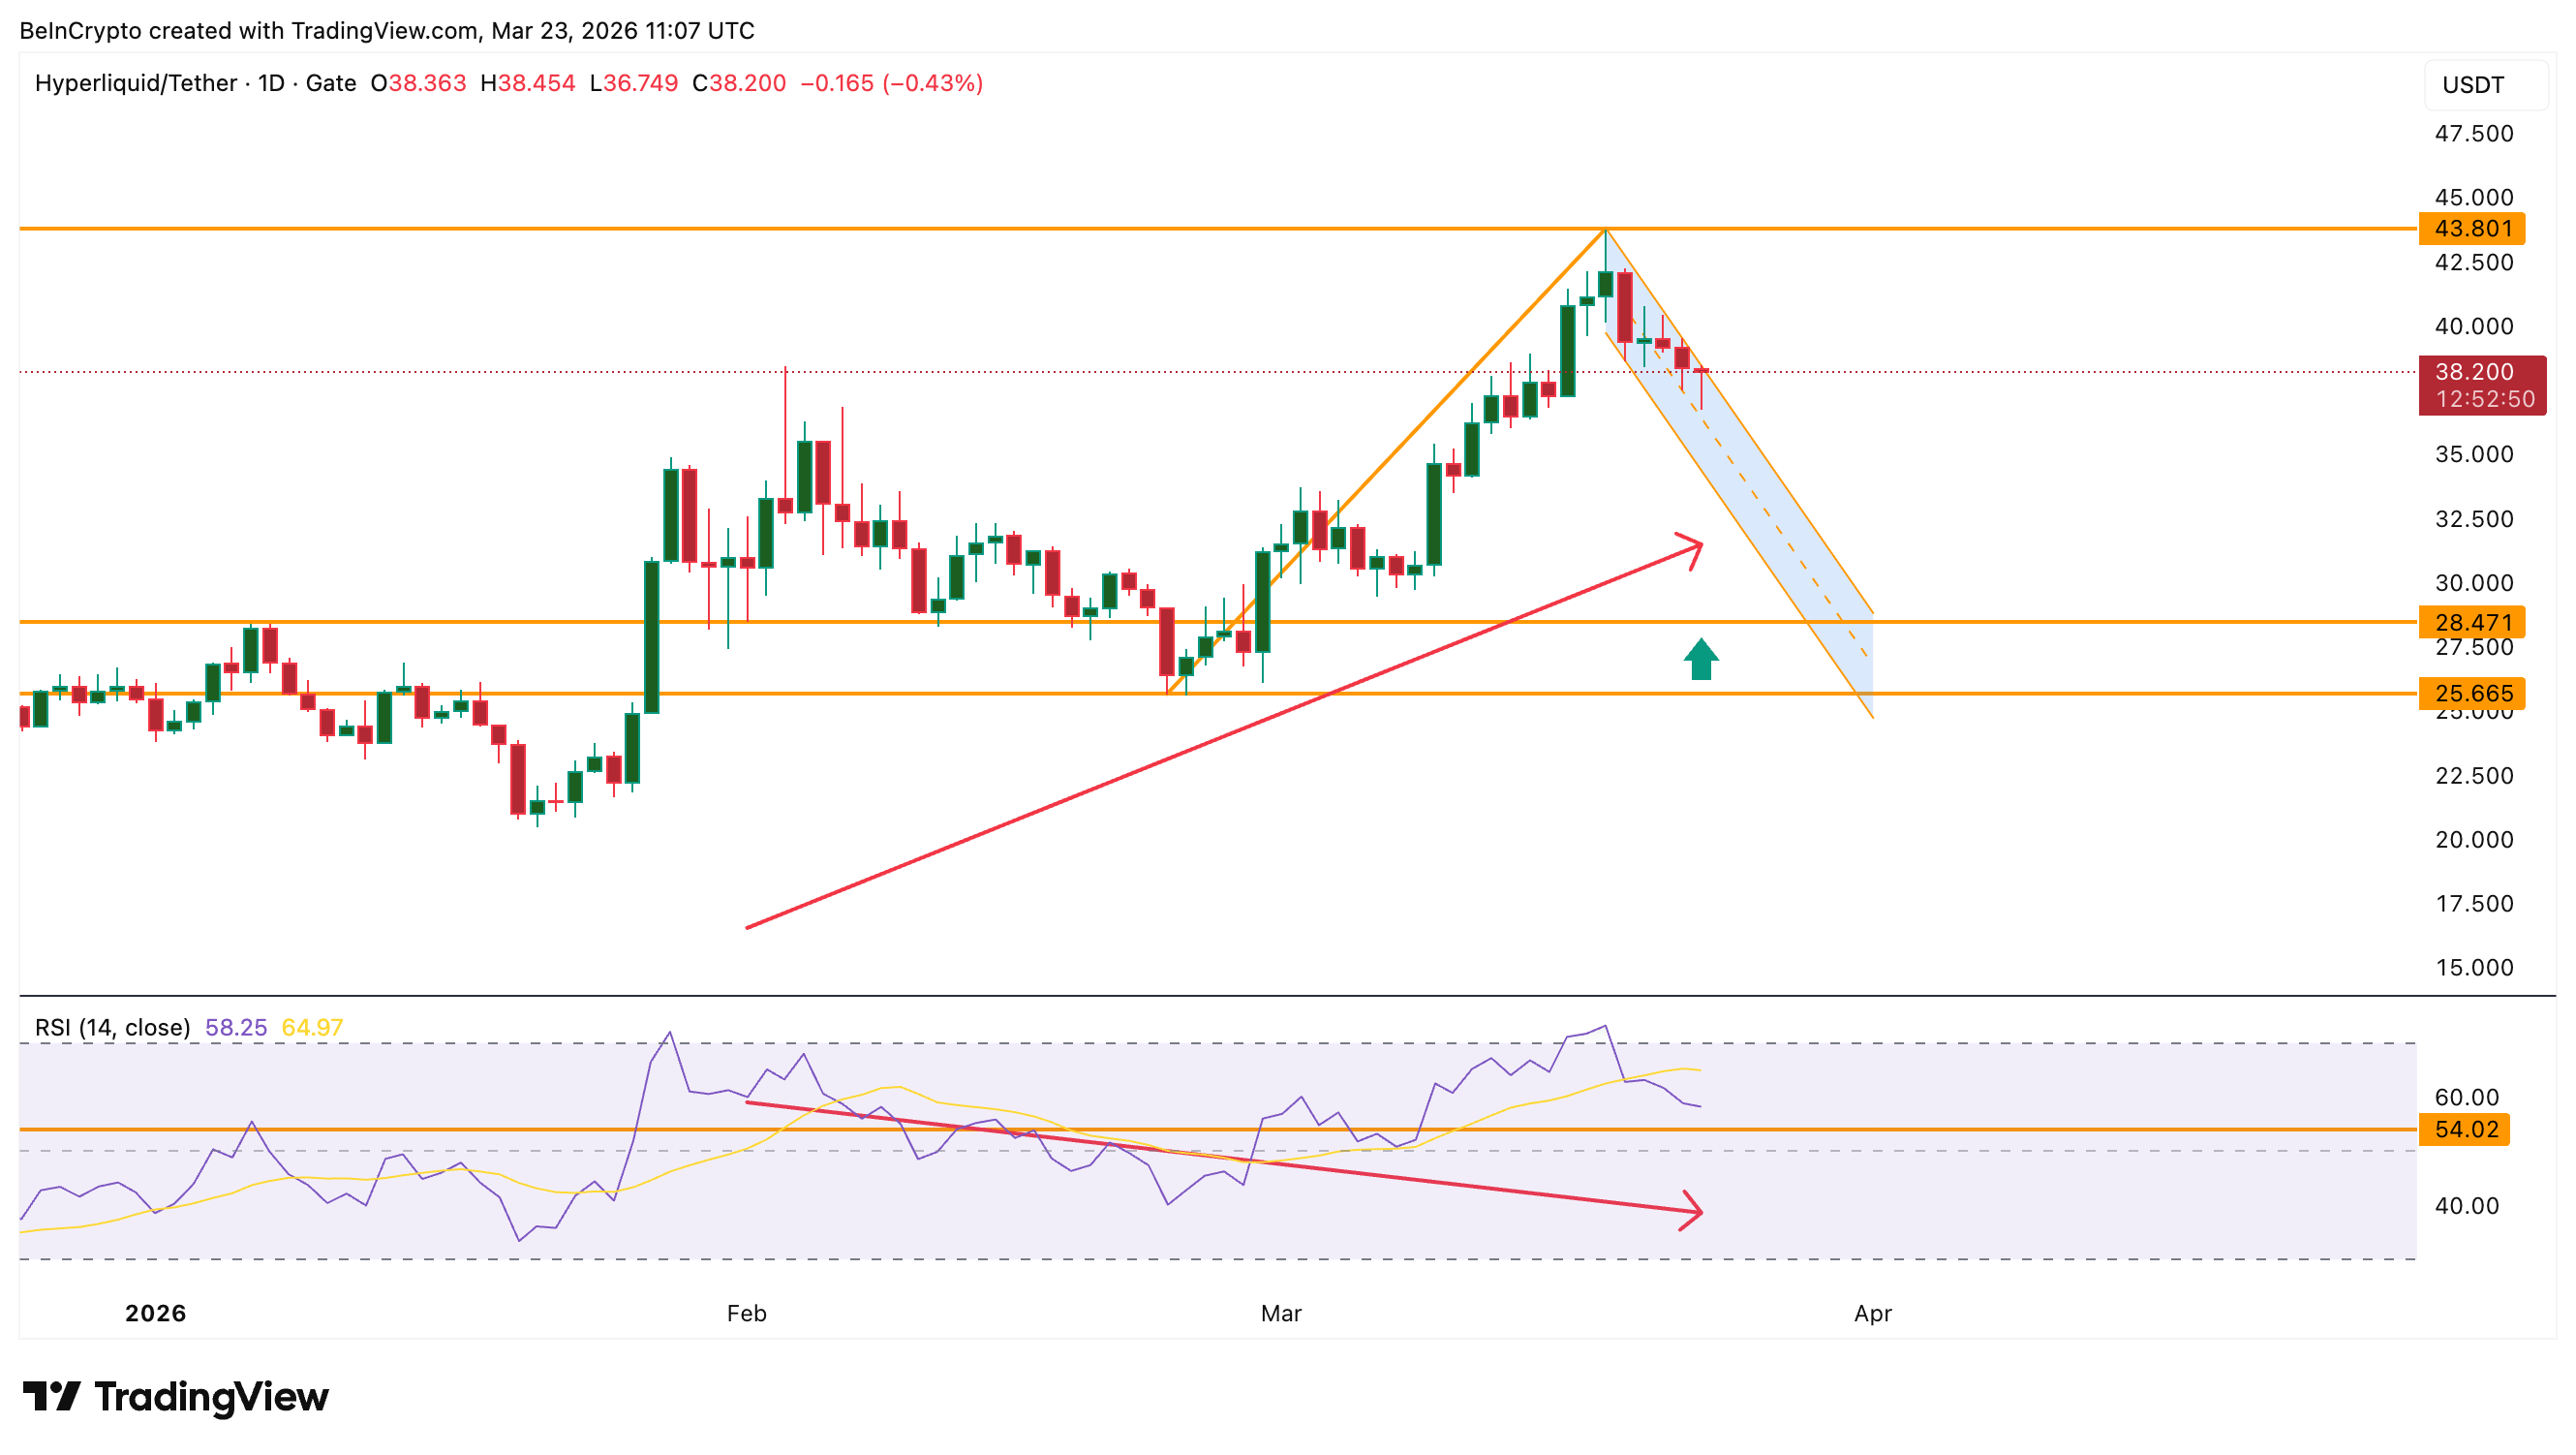Click the TradingView wordmark text
2576x1455 pixels.
pyautogui.click(x=211, y=1396)
